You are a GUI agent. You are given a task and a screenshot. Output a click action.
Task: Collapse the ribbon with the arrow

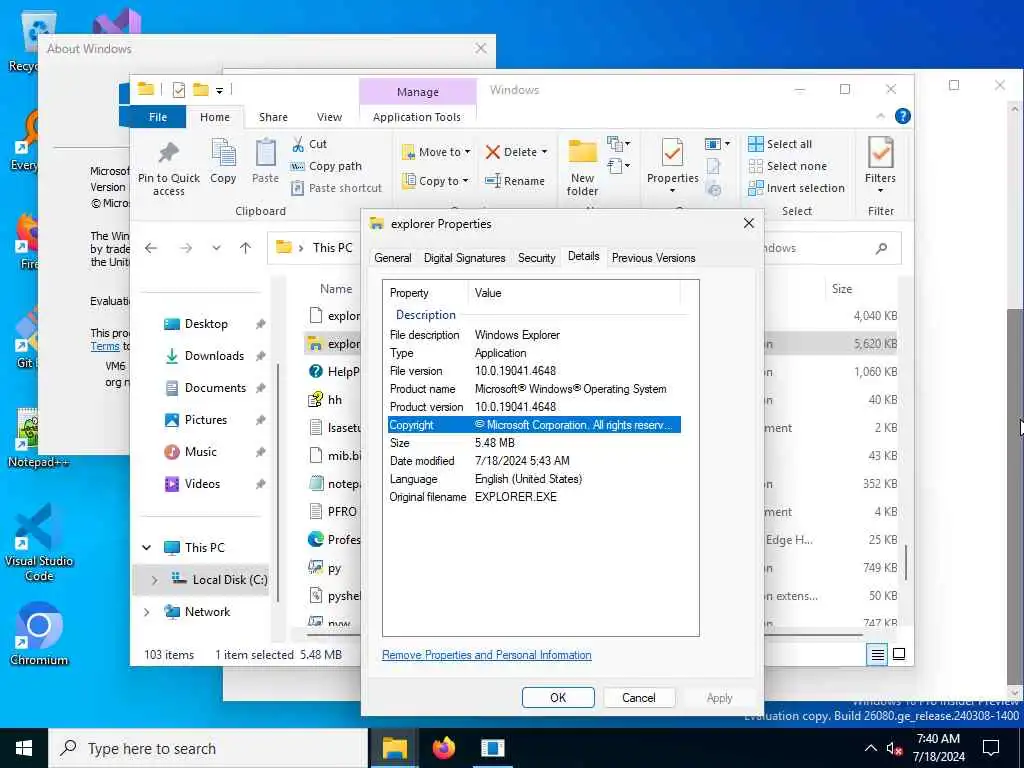coord(880,116)
